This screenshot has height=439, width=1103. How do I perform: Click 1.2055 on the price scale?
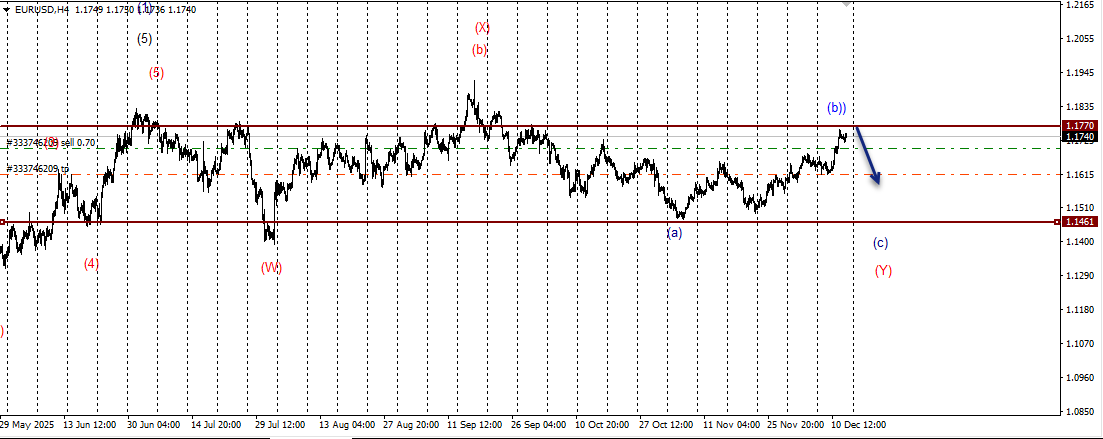click(x=1080, y=39)
